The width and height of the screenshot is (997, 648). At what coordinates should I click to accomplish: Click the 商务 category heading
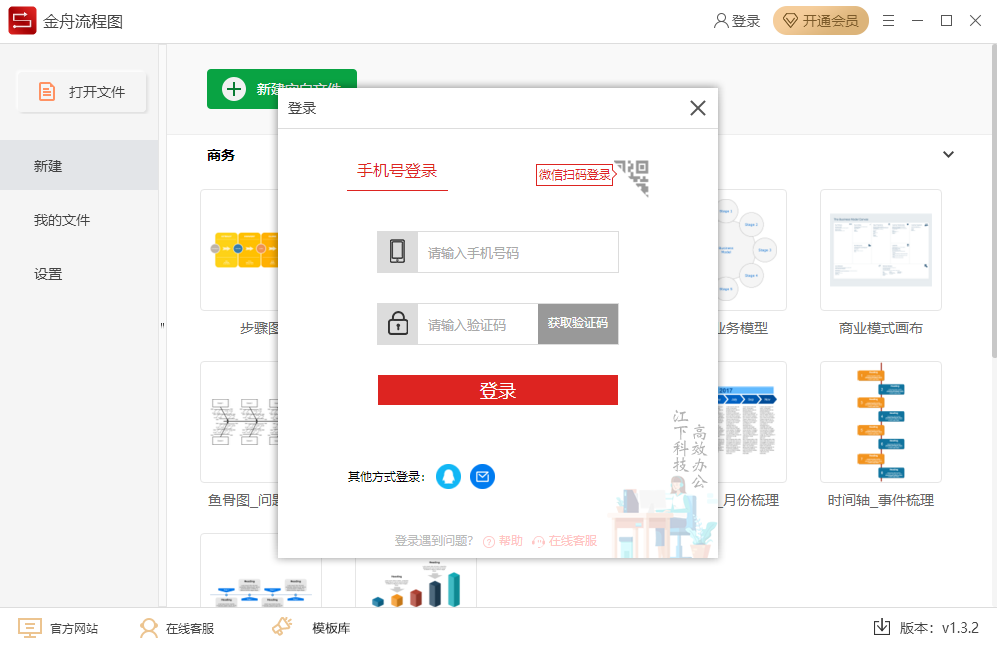point(221,155)
